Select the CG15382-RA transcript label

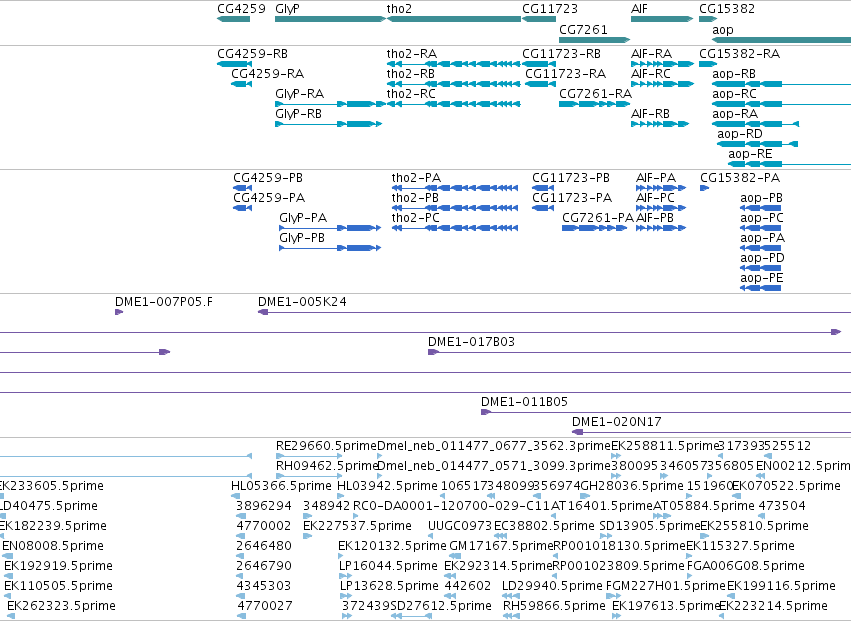click(x=739, y=54)
